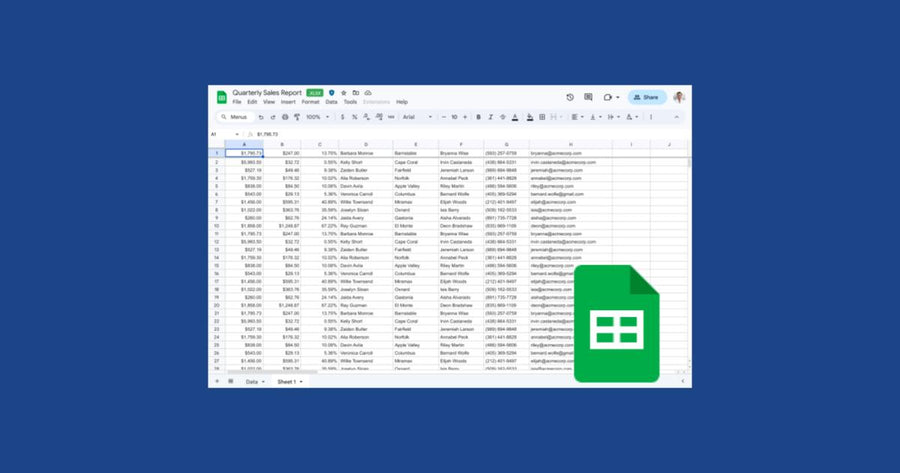The height and width of the screenshot is (473, 900).
Task: Open the all sheets list icon
Action: [231, 381]
